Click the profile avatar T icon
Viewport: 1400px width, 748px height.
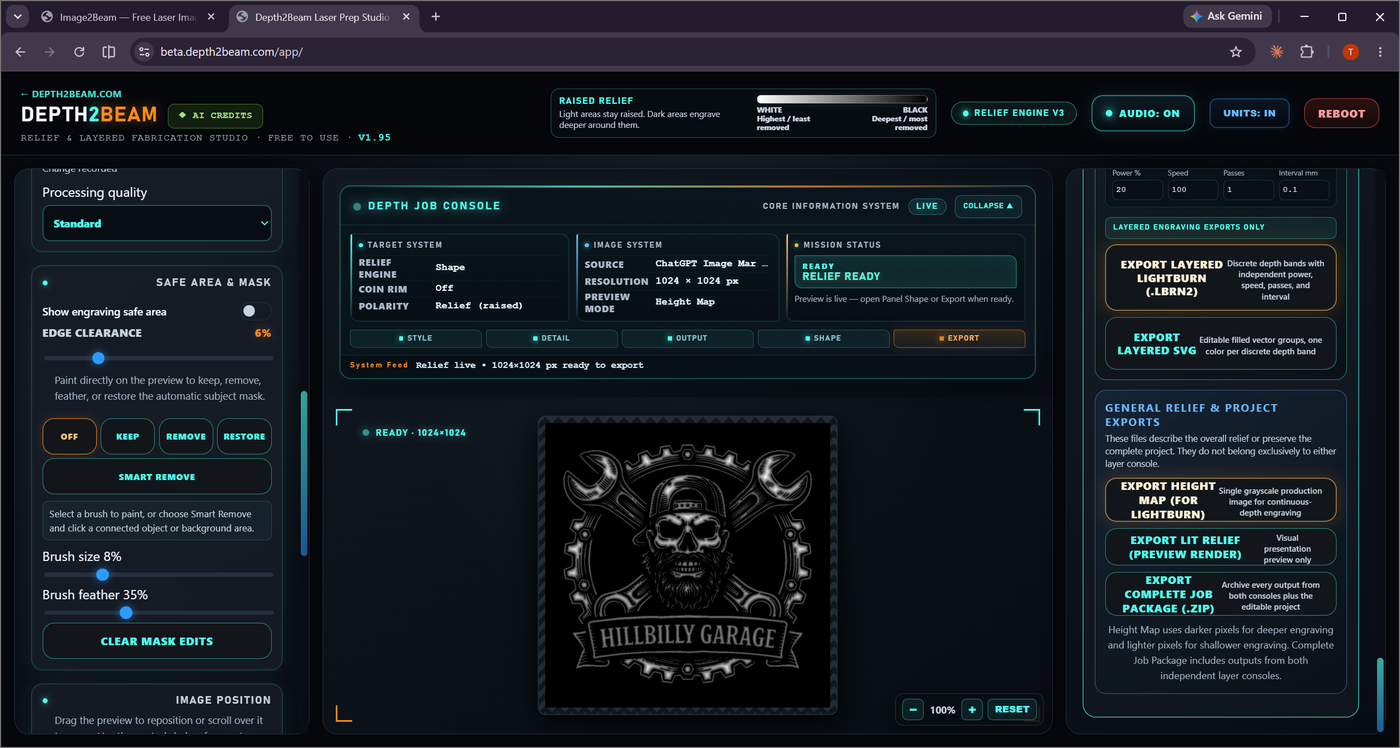pos(1350,52)
